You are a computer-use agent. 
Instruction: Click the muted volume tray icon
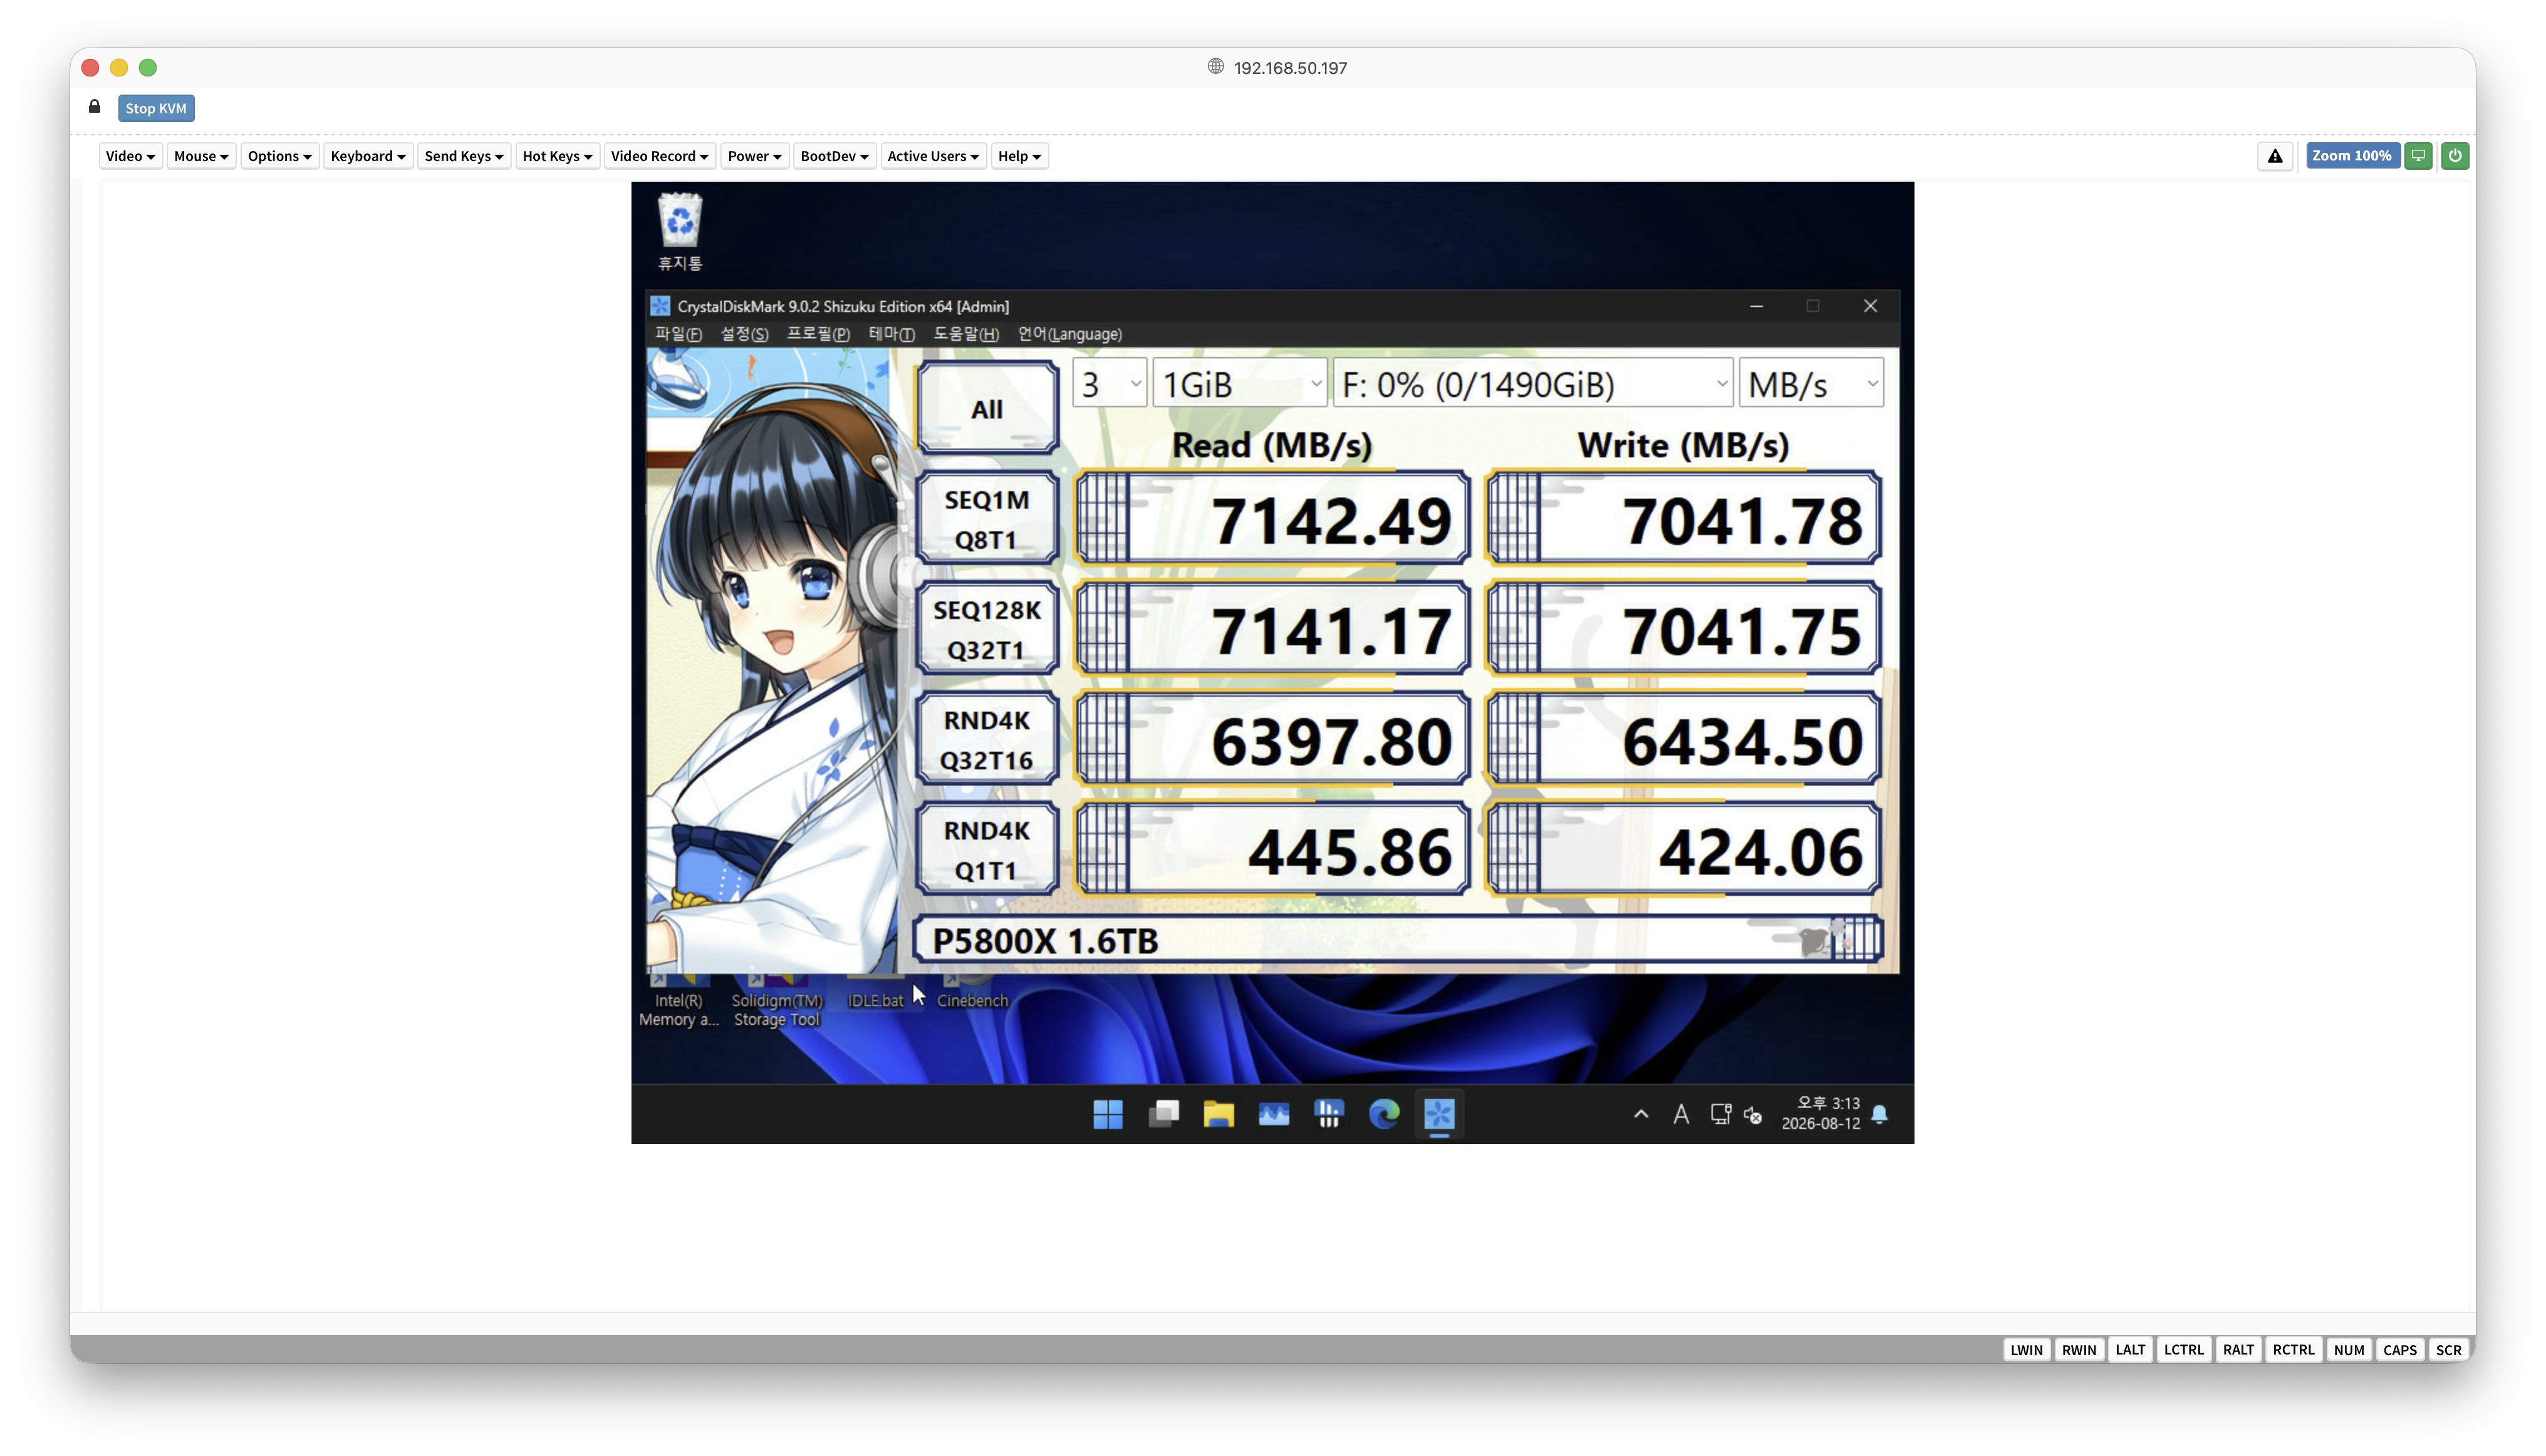[1753, 1114]
